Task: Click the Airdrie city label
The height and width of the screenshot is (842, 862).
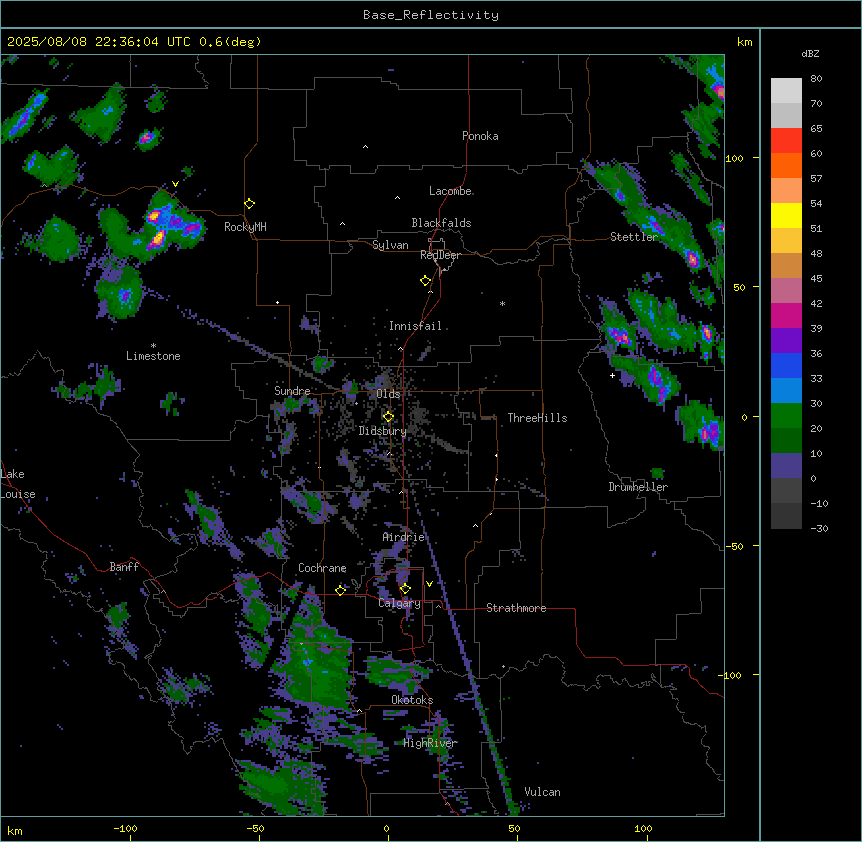Action: pos(404,537)
